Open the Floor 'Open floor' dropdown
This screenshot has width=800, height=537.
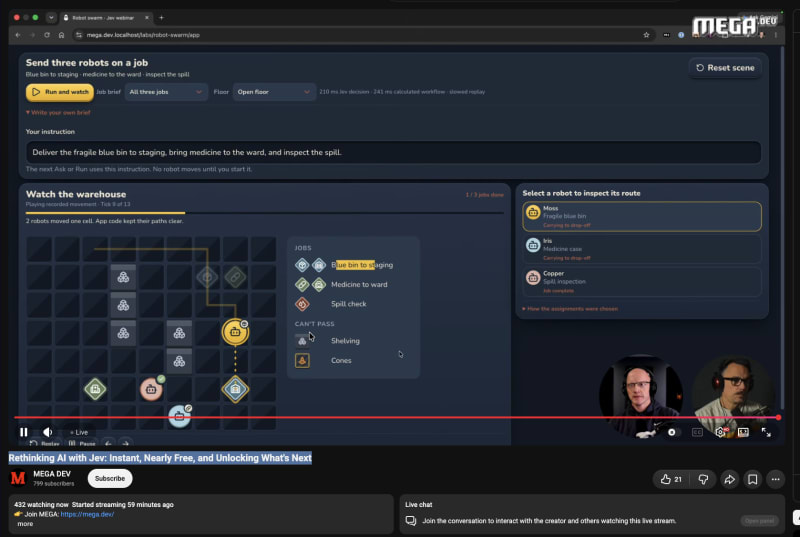tap(274, 92)
